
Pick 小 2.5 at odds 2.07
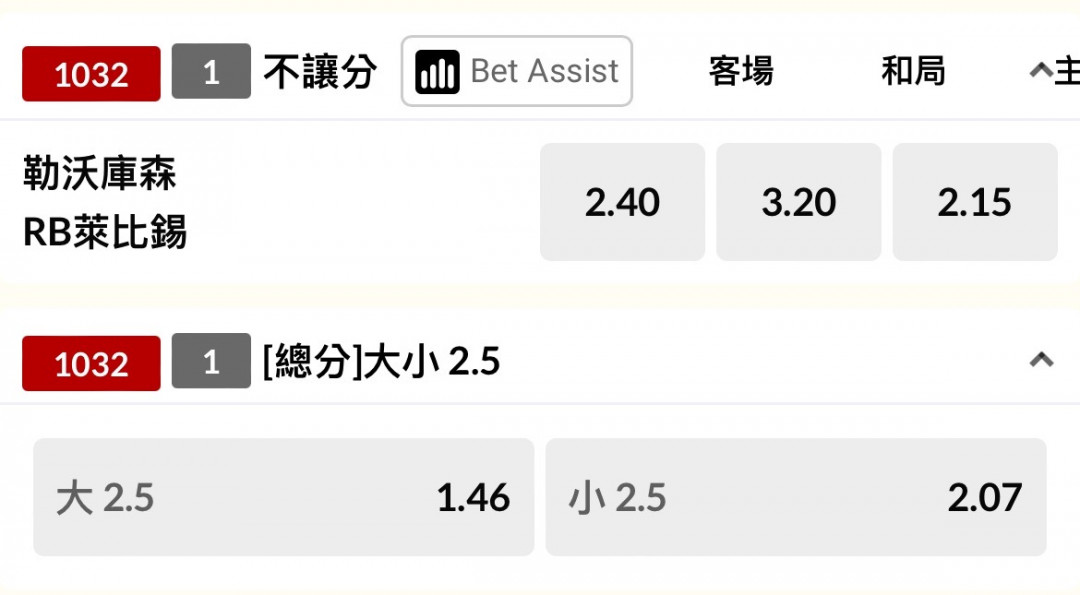coord(795,497)
